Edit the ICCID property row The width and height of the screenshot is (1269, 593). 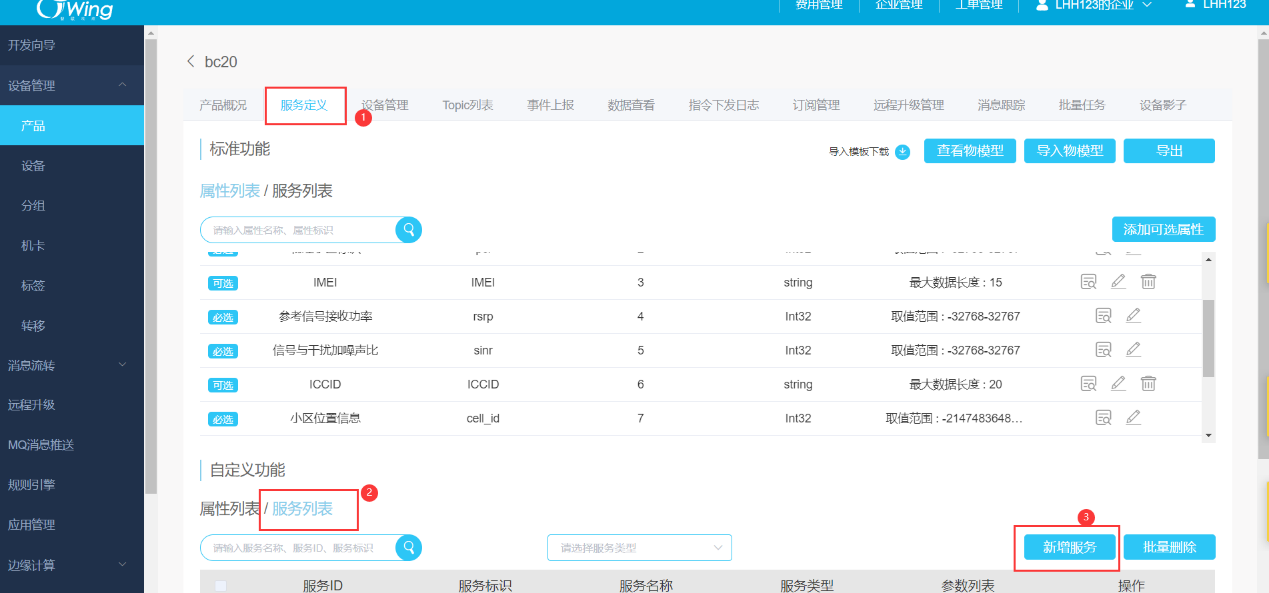point(1119,384)
